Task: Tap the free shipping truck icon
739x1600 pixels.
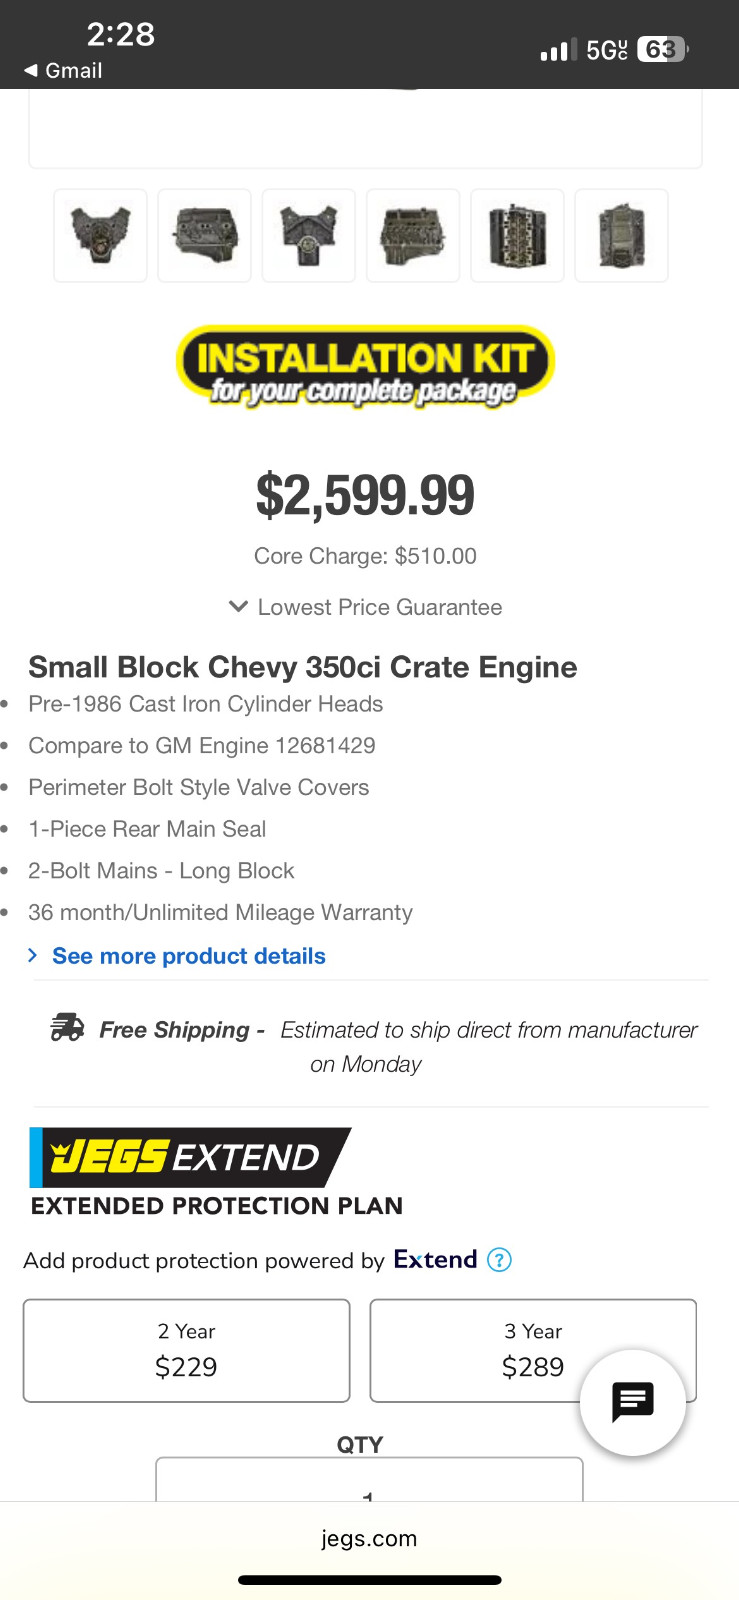Action: pyautogui.click(x=68, y=1028)
